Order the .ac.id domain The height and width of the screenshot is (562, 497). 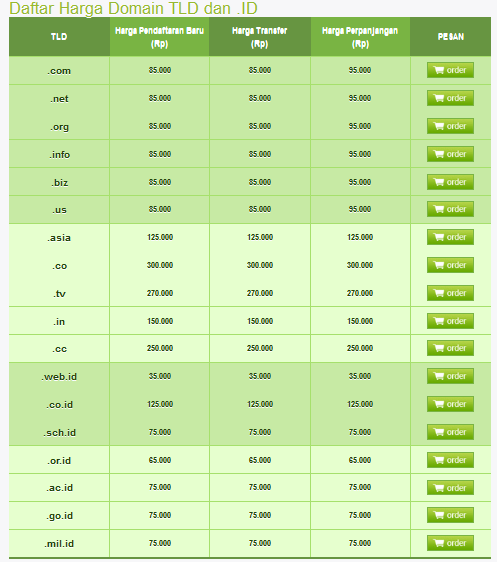[x=450, y=488]
